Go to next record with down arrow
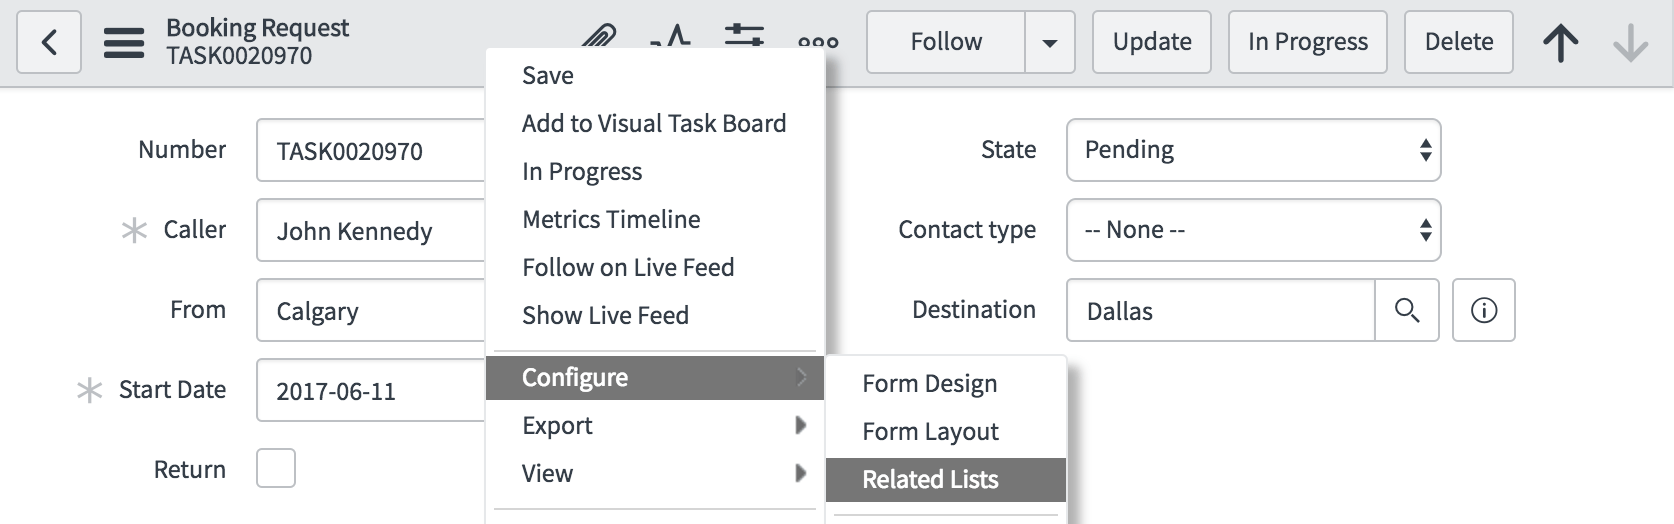This screenshot has height=524, width=1674. tap(1630, 42)
